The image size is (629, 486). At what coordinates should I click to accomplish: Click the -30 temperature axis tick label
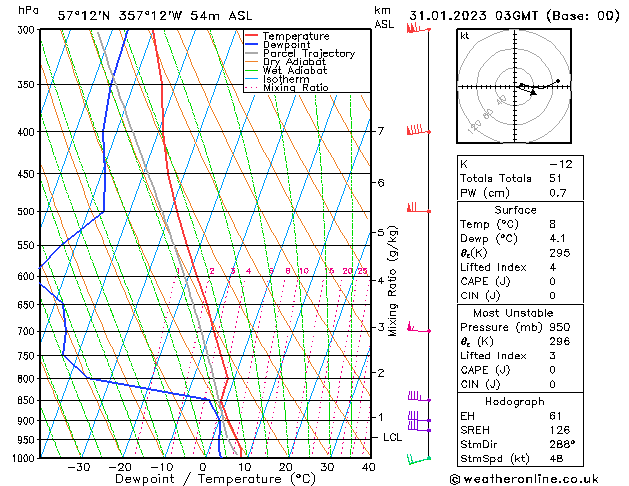click(x=79, y=467)
